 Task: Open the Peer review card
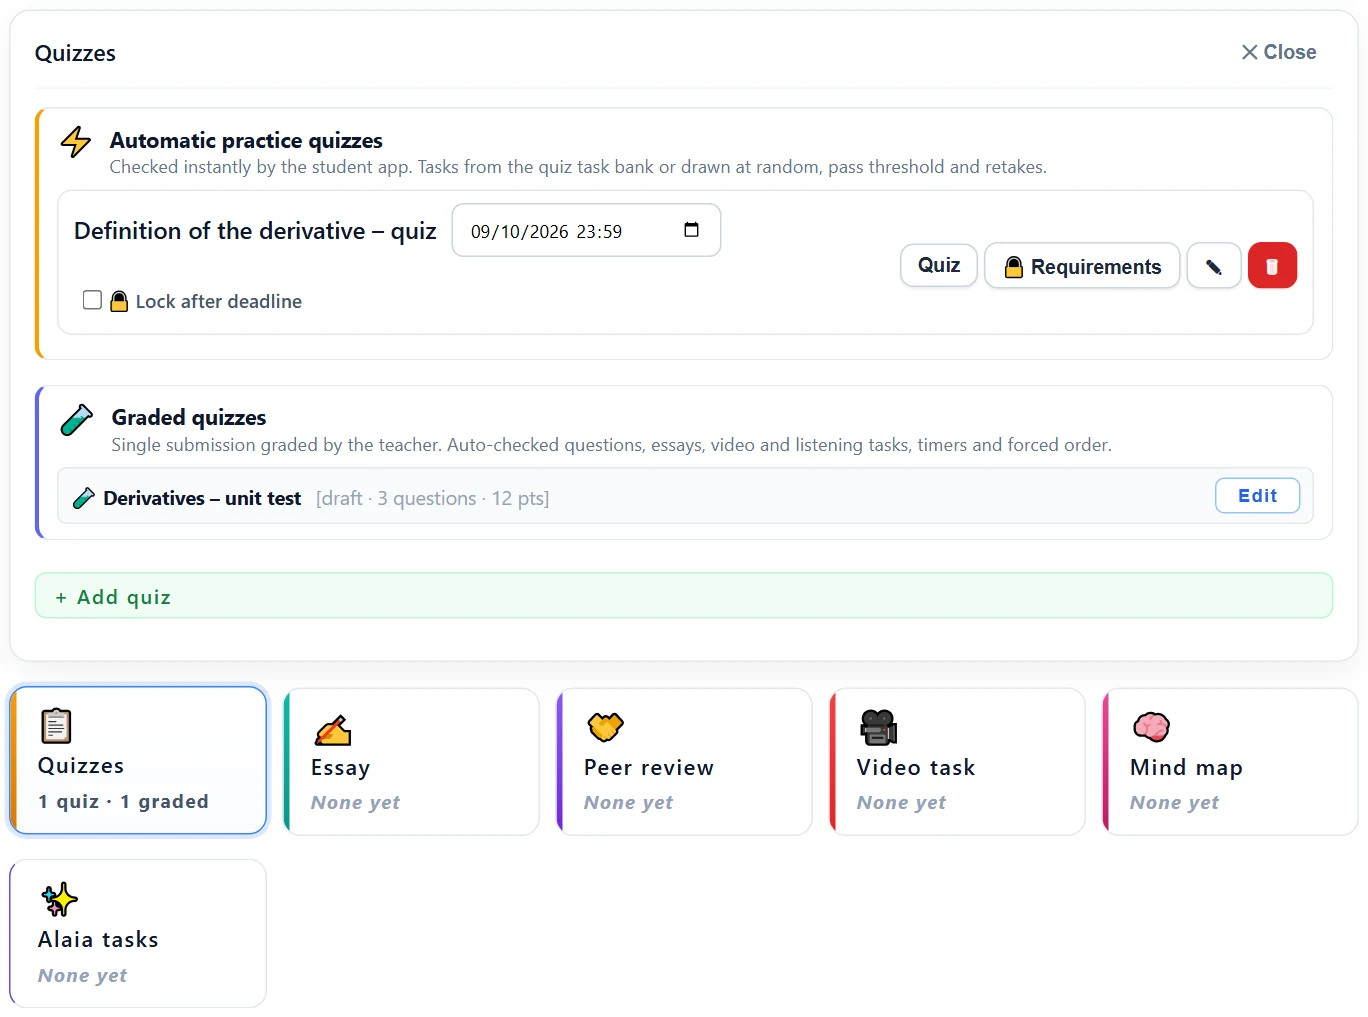[684, 761]
